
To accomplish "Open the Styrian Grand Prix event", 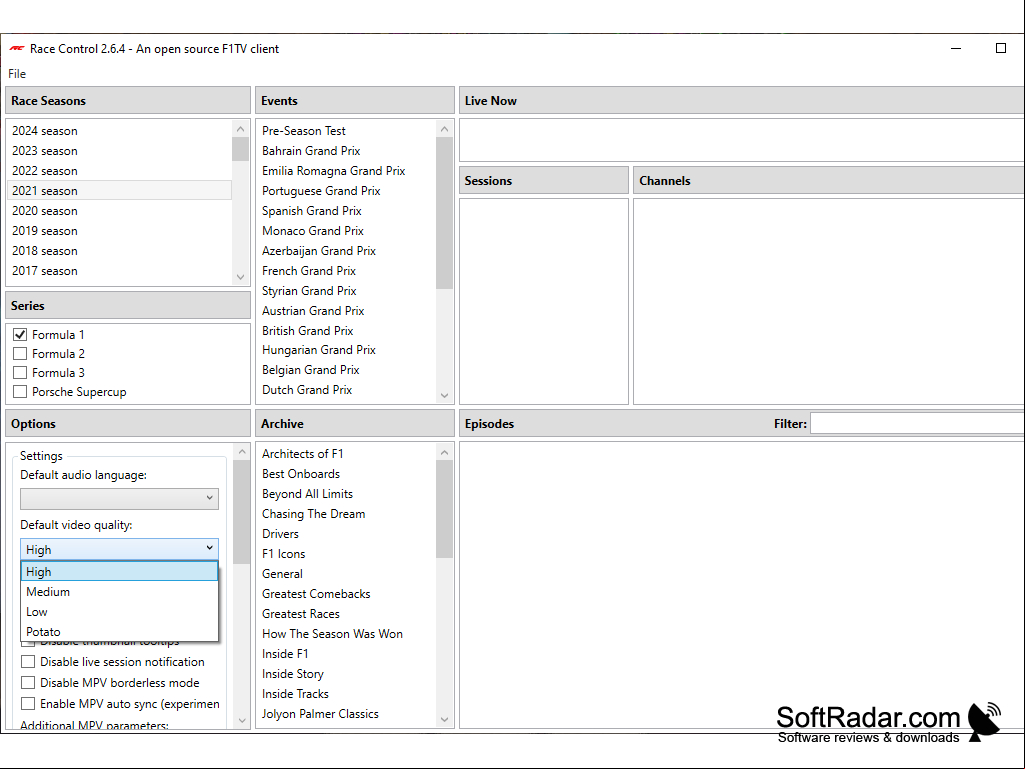I will coord(346,291).
